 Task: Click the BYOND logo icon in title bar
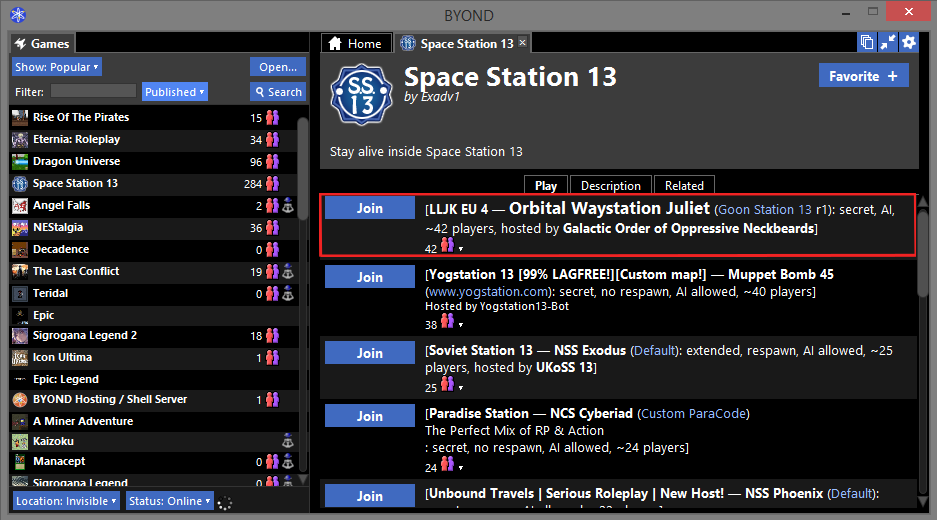click(x=18, y=14)
